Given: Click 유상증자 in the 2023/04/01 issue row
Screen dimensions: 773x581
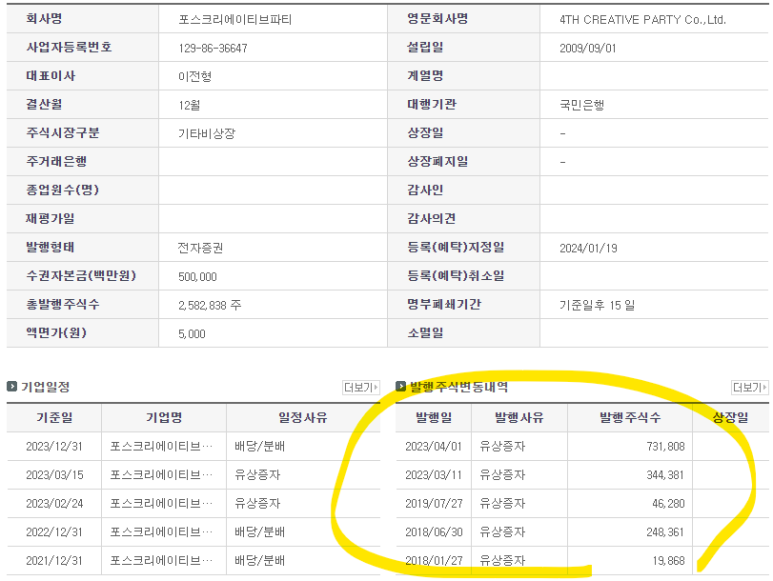Looking at the screenshot, I should pos(502,446).
